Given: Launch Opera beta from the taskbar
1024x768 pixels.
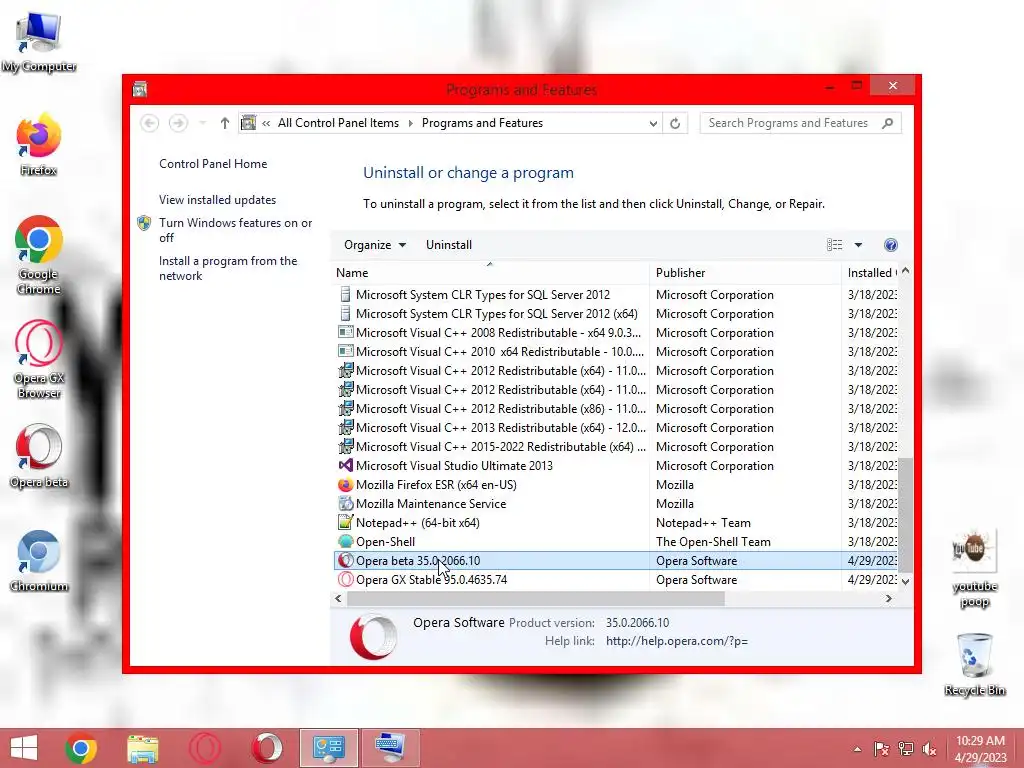Looking at the screenshot, I should 266,748.
